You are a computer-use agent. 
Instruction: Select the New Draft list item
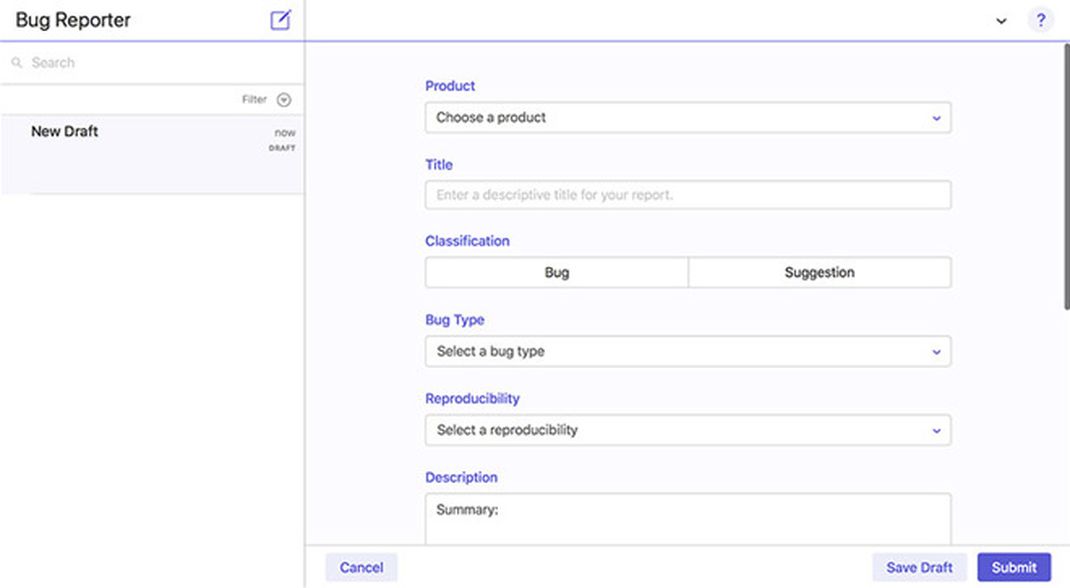click(151, 154)
